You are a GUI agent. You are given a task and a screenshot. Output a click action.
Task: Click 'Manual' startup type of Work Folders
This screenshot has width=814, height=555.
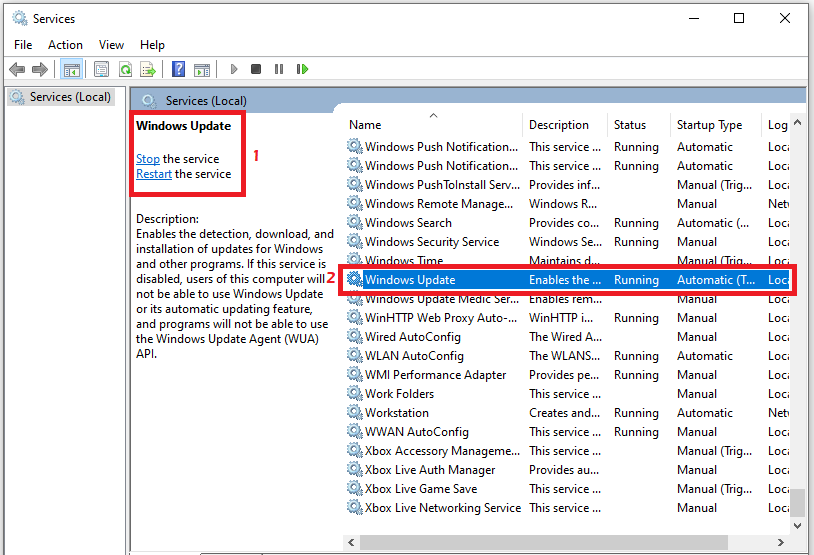pyautogui.click(x=697, y=394)
